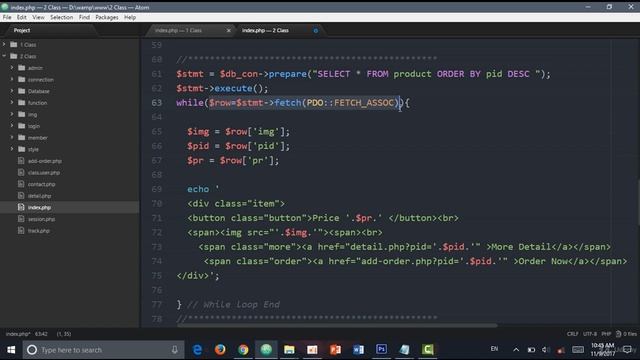Place cursor on $stmt->execute(); line
Screen dimensions: 640x360
pos(222,88)
